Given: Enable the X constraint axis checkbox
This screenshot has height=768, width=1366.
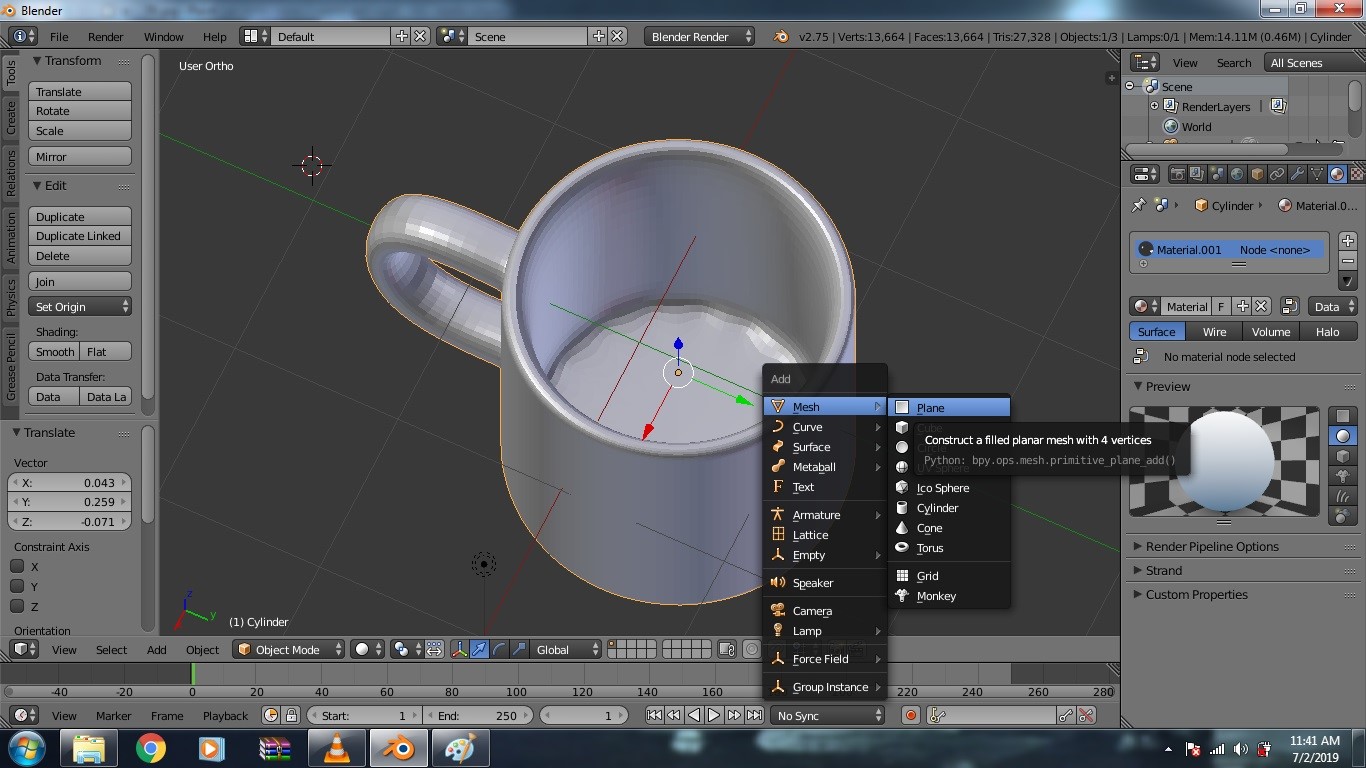Looking at the screenshot, I should click(18, 567).
